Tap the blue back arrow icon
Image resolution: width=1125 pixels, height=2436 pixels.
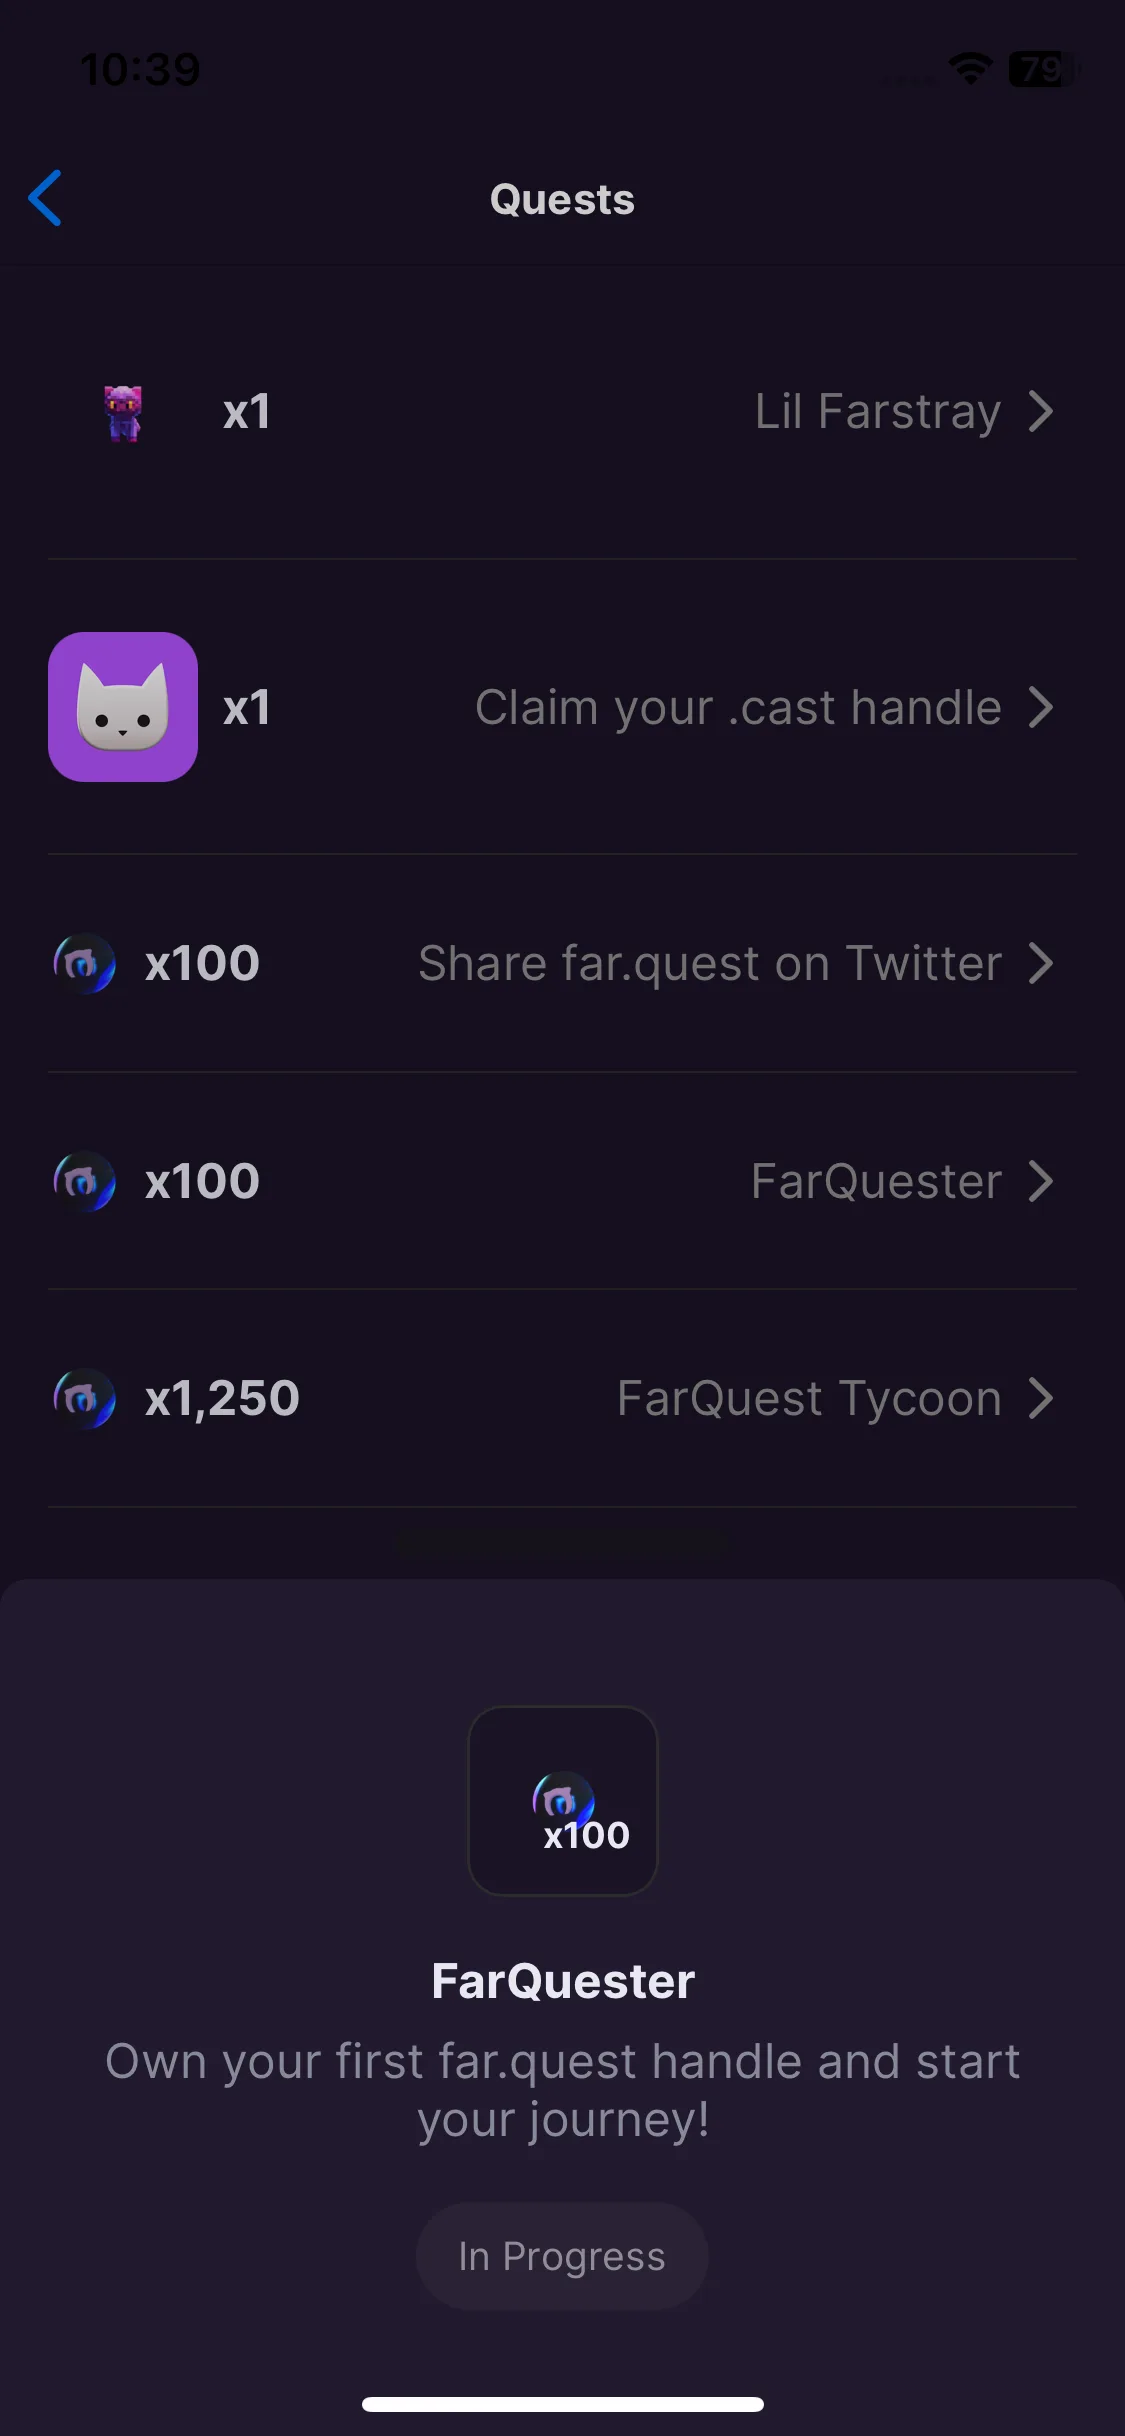tap(45, 198)
